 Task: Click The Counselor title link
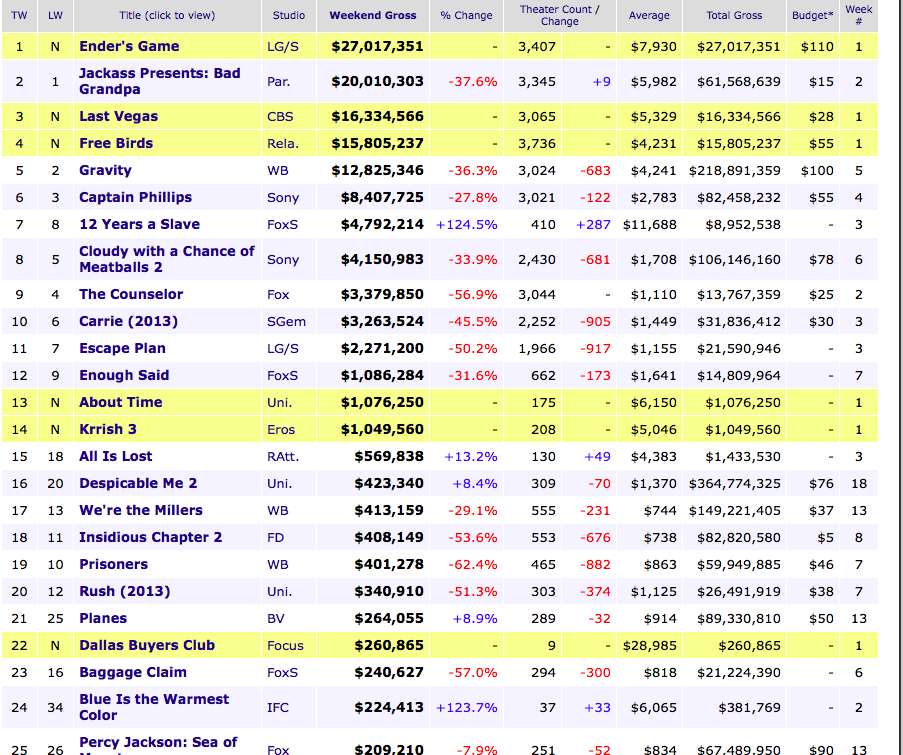[131, 294]
